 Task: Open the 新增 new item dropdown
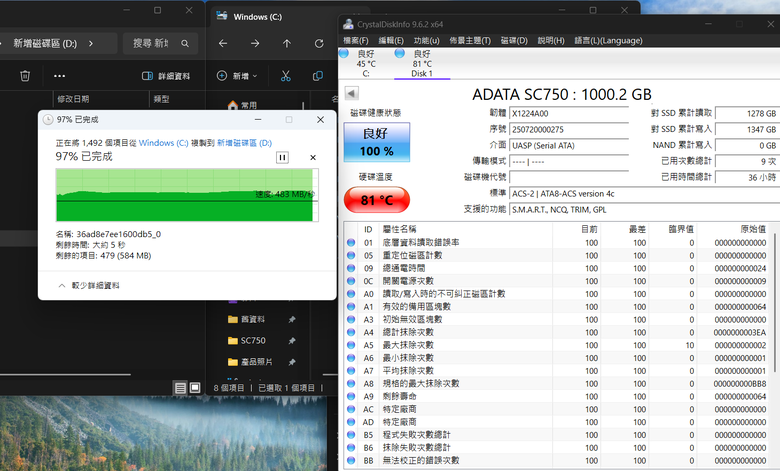[237, 76]
